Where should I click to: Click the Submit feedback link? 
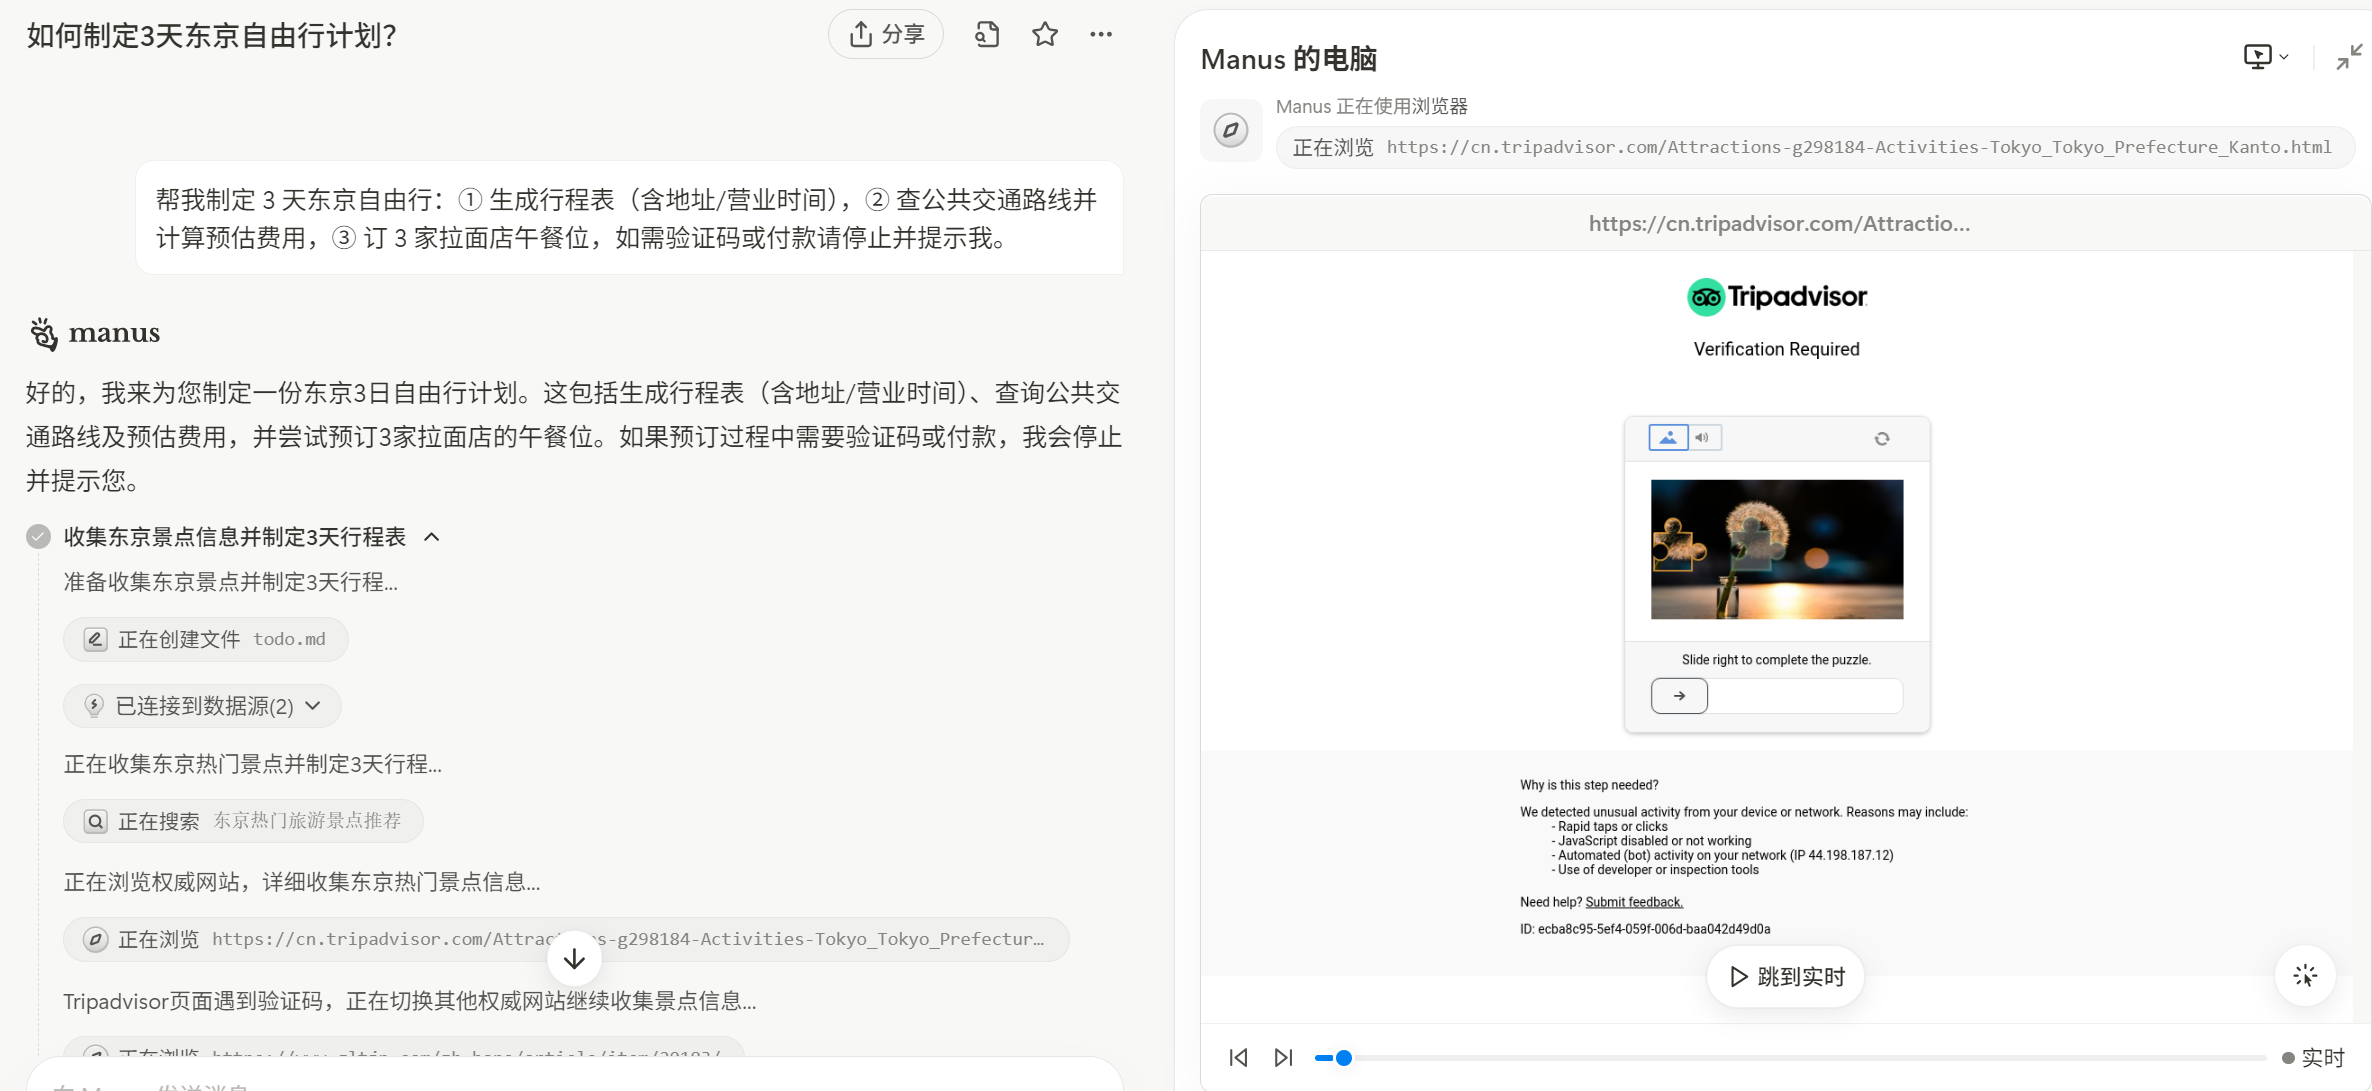click(x=1633, y=902)
